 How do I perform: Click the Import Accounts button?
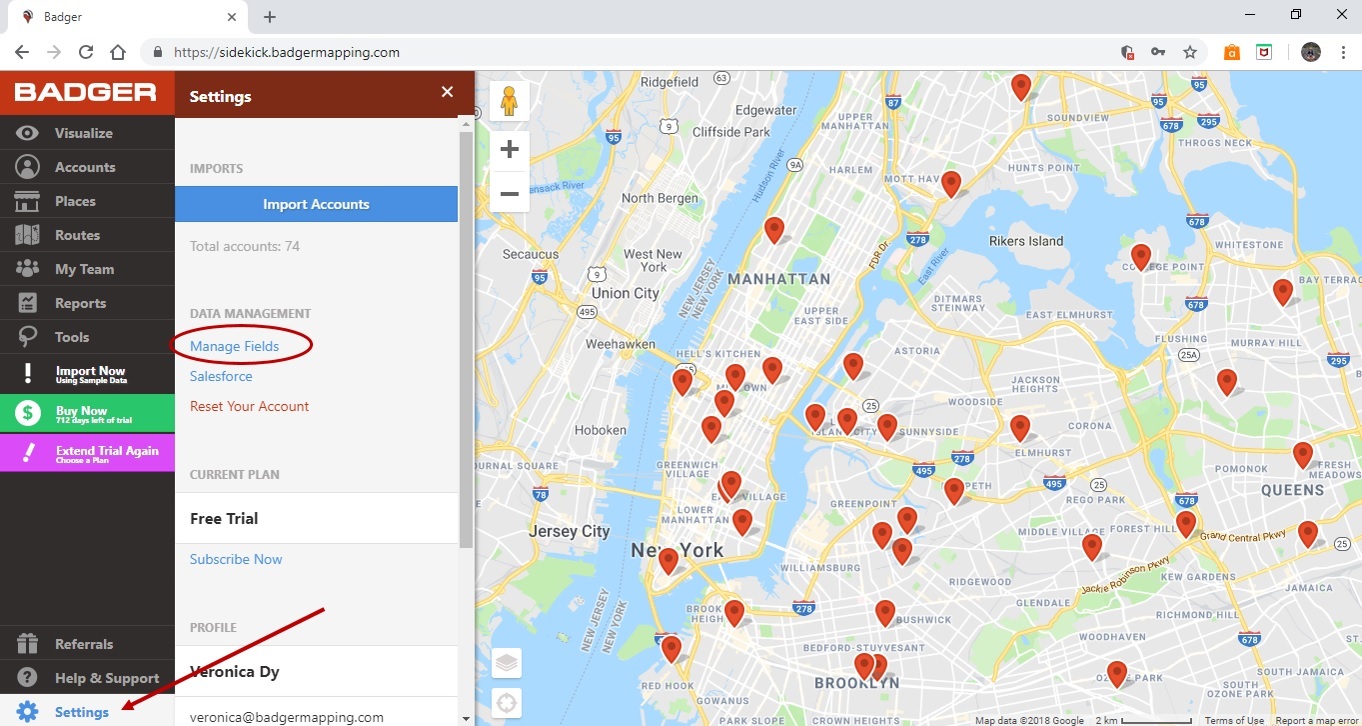316,204
